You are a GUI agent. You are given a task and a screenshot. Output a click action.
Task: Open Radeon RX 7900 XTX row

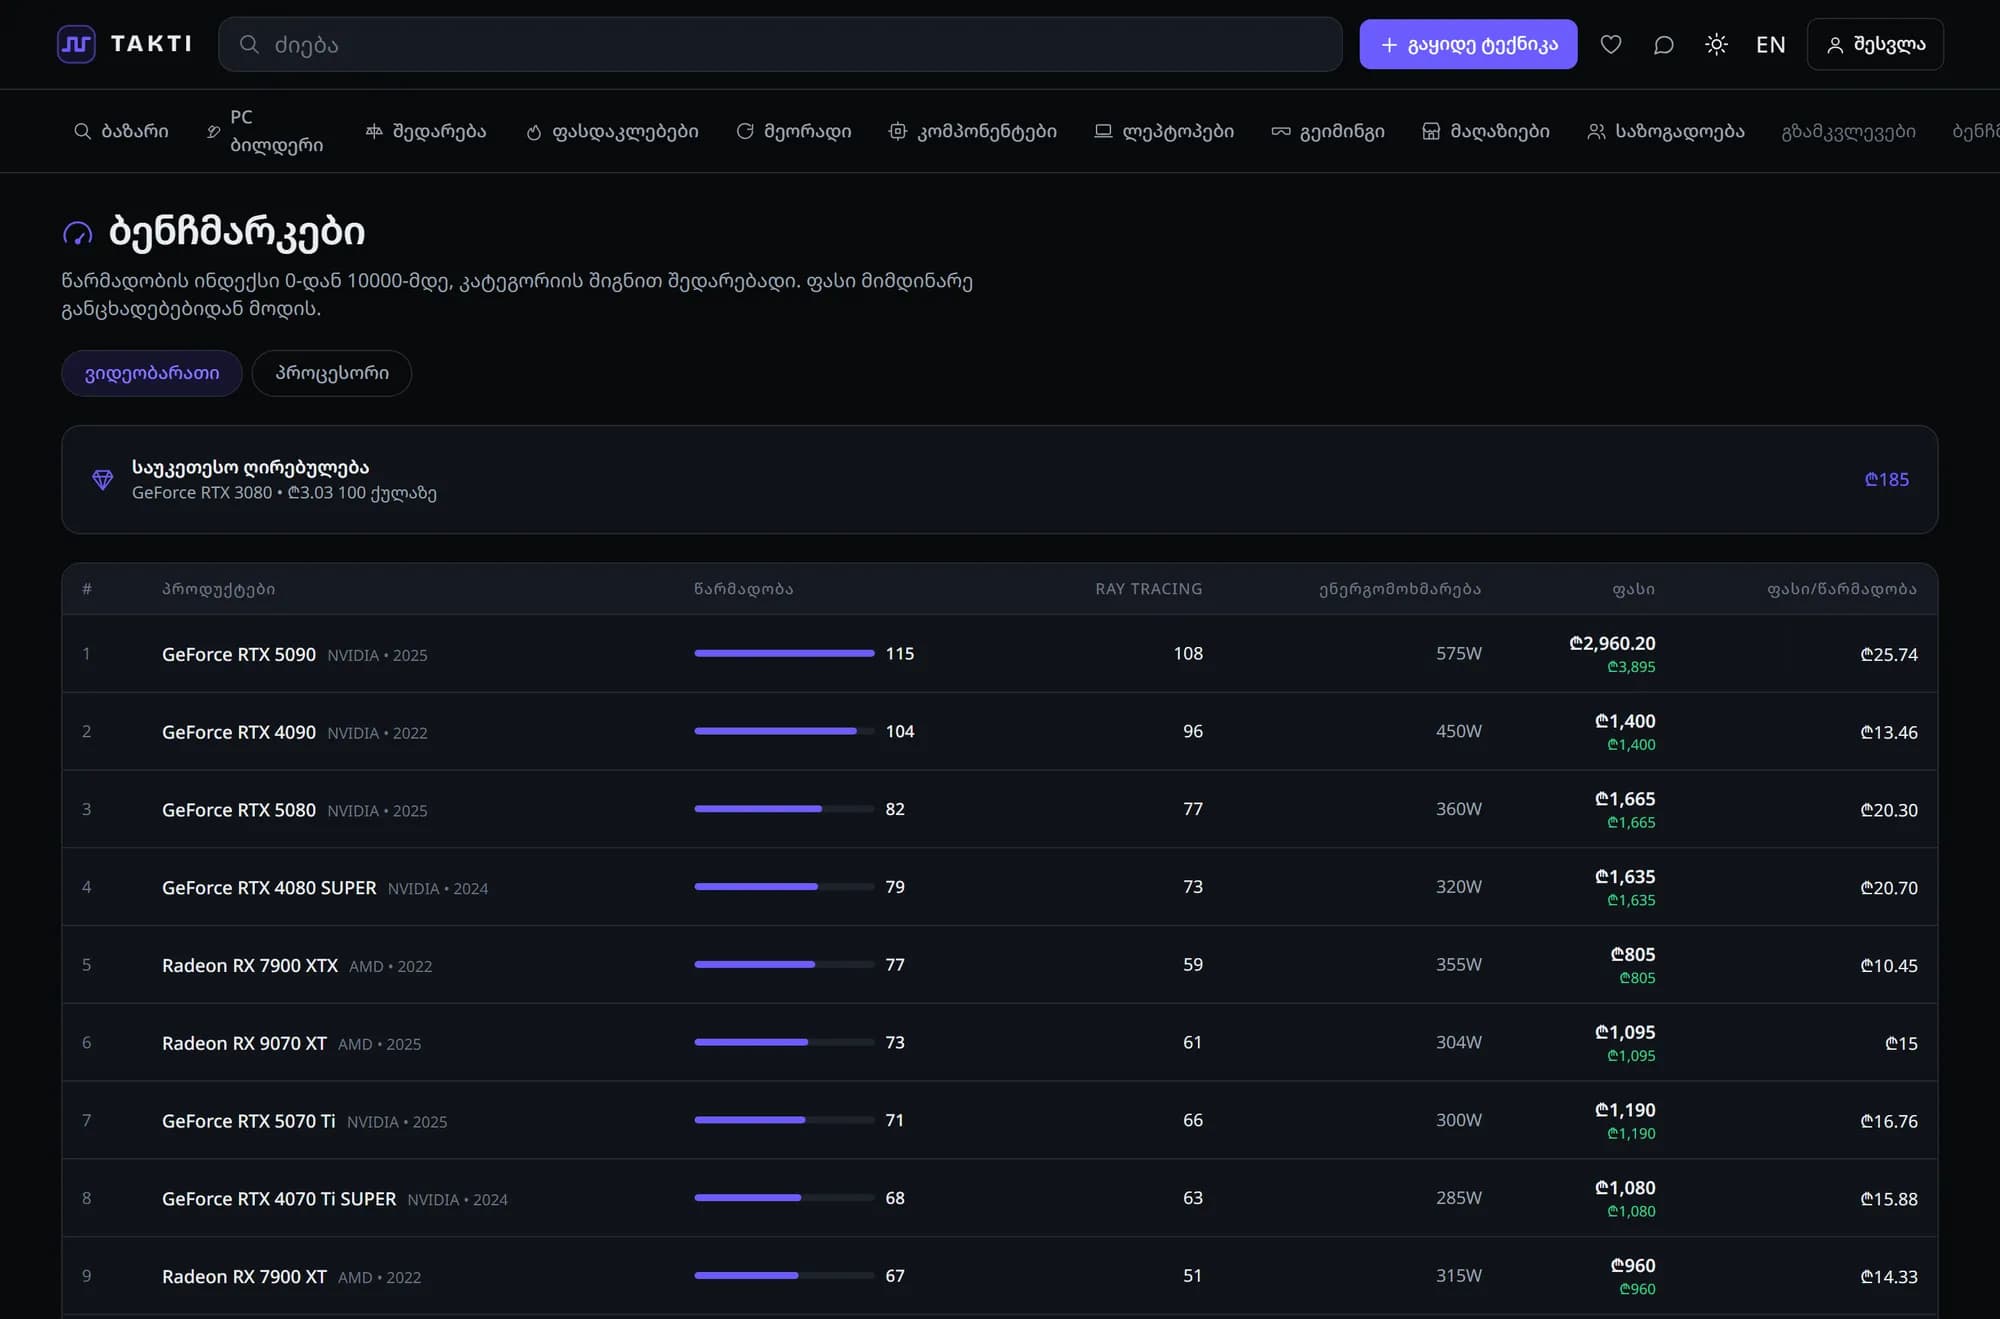1000,965
